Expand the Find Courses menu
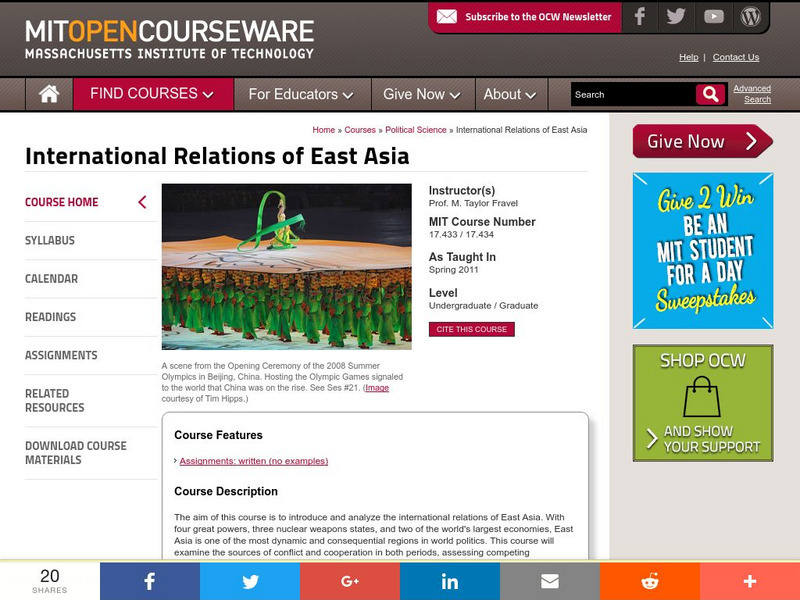The width and height of the screenshot is (800, 600). click(x=153, y=94)
